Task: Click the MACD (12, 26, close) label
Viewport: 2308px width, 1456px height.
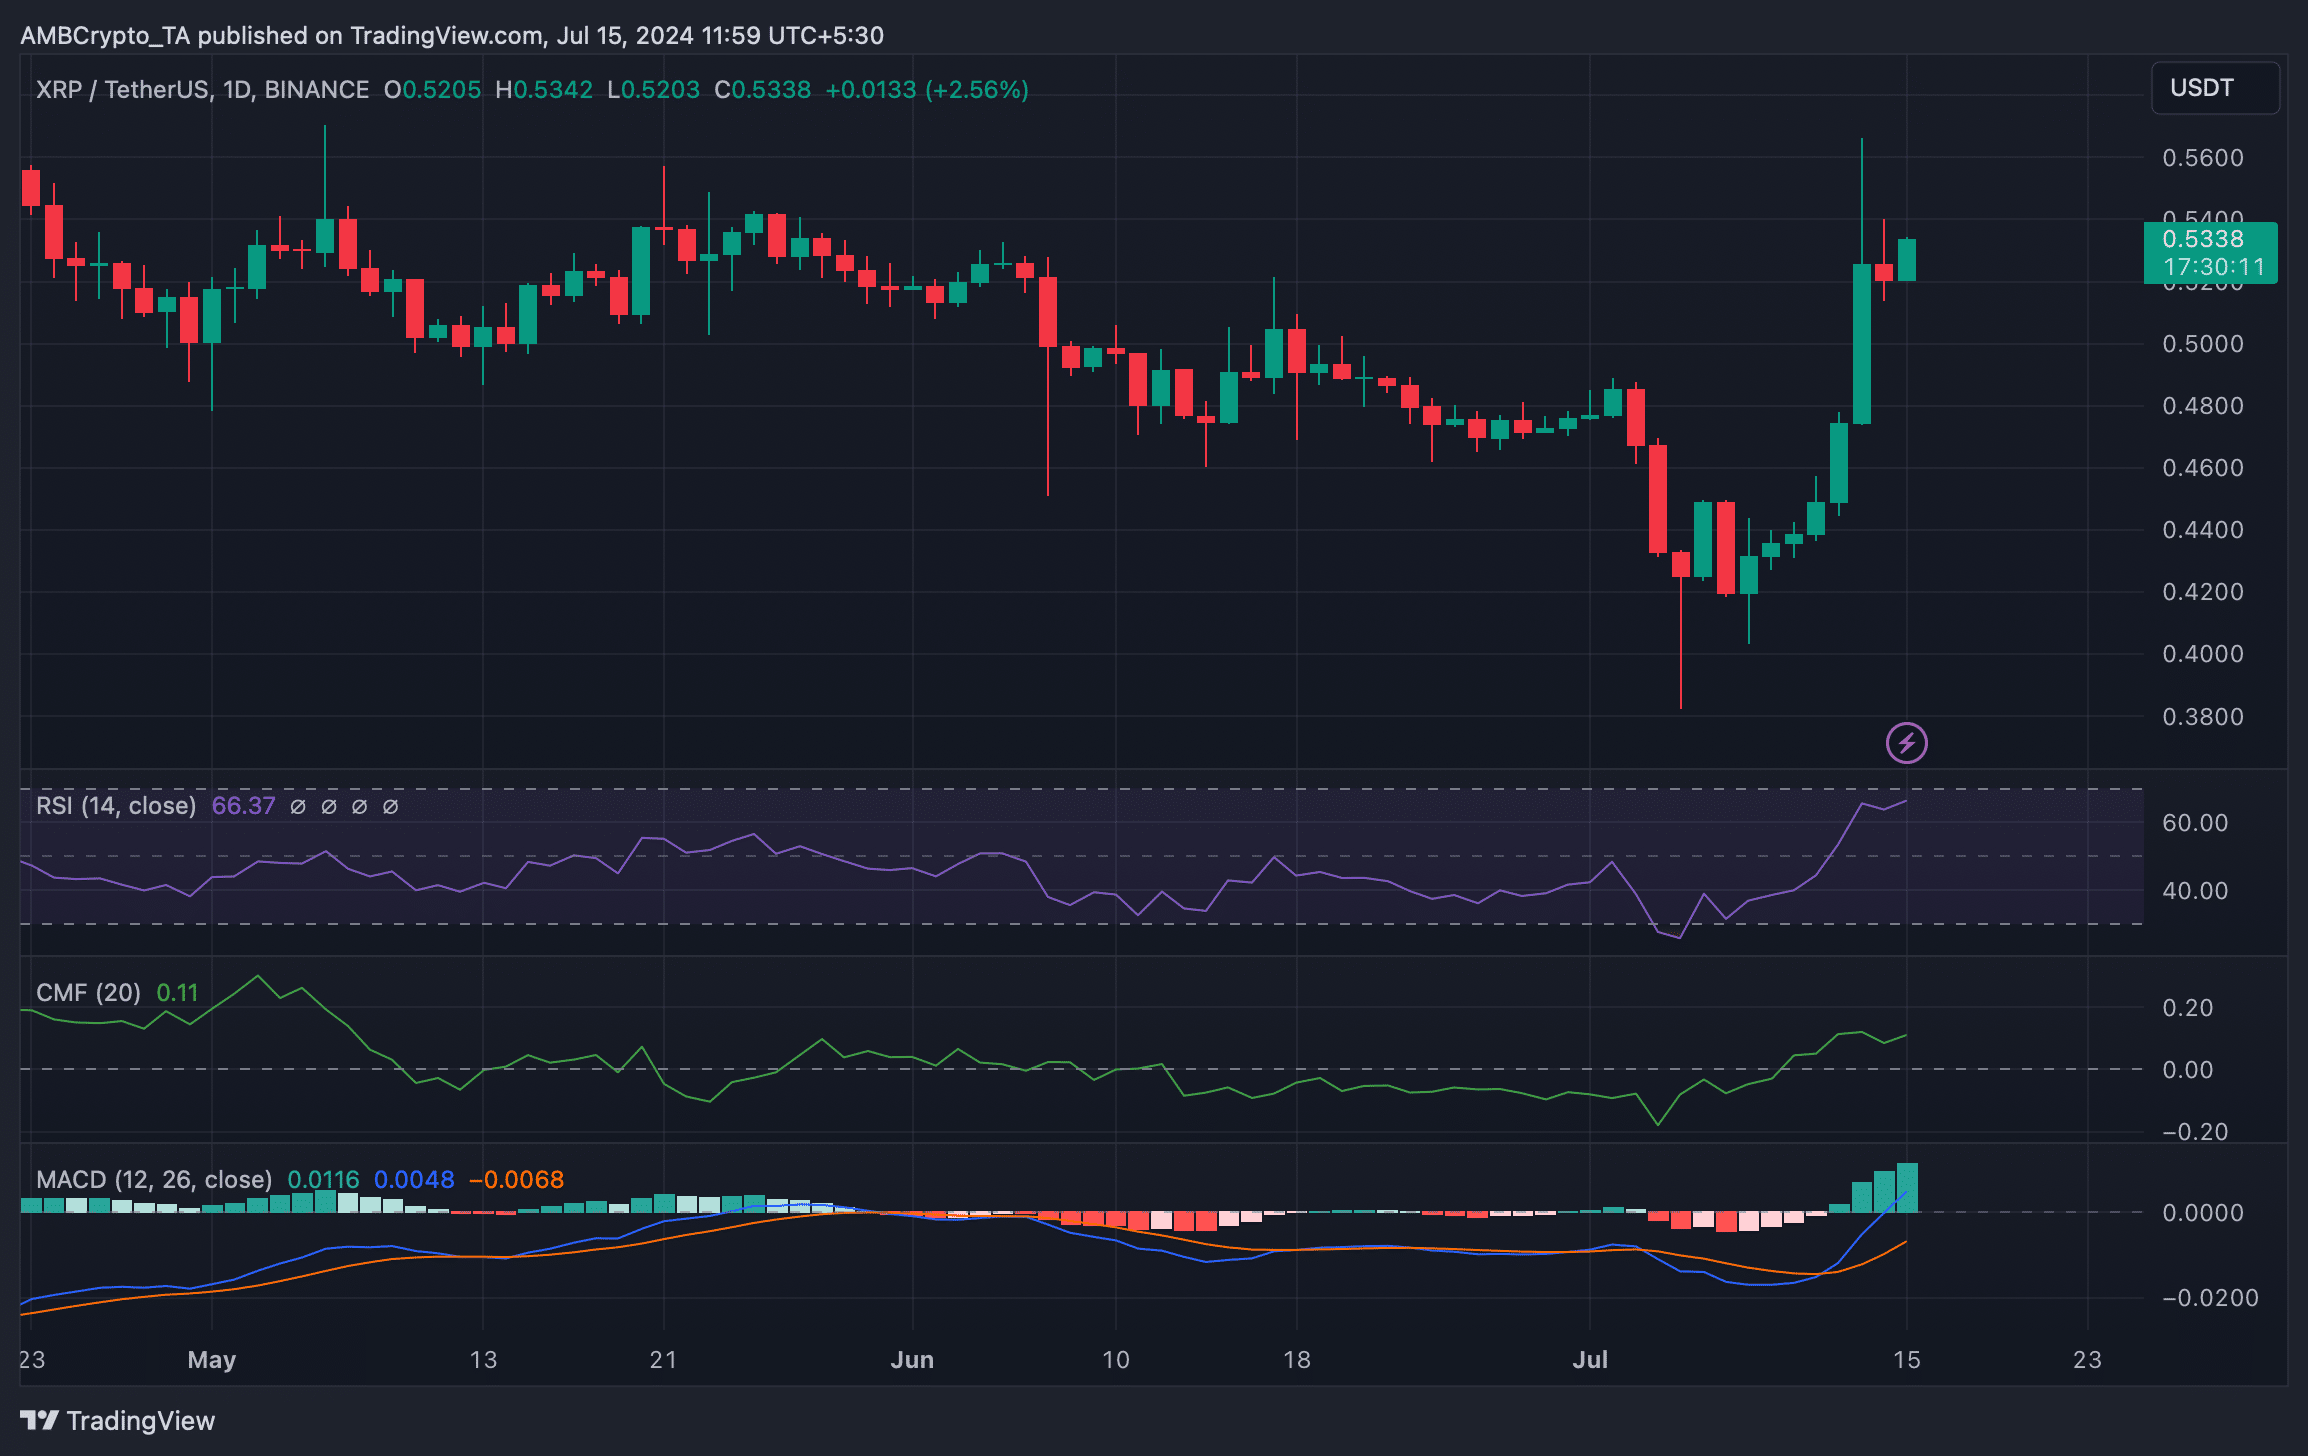Action: pos(154,1180)
